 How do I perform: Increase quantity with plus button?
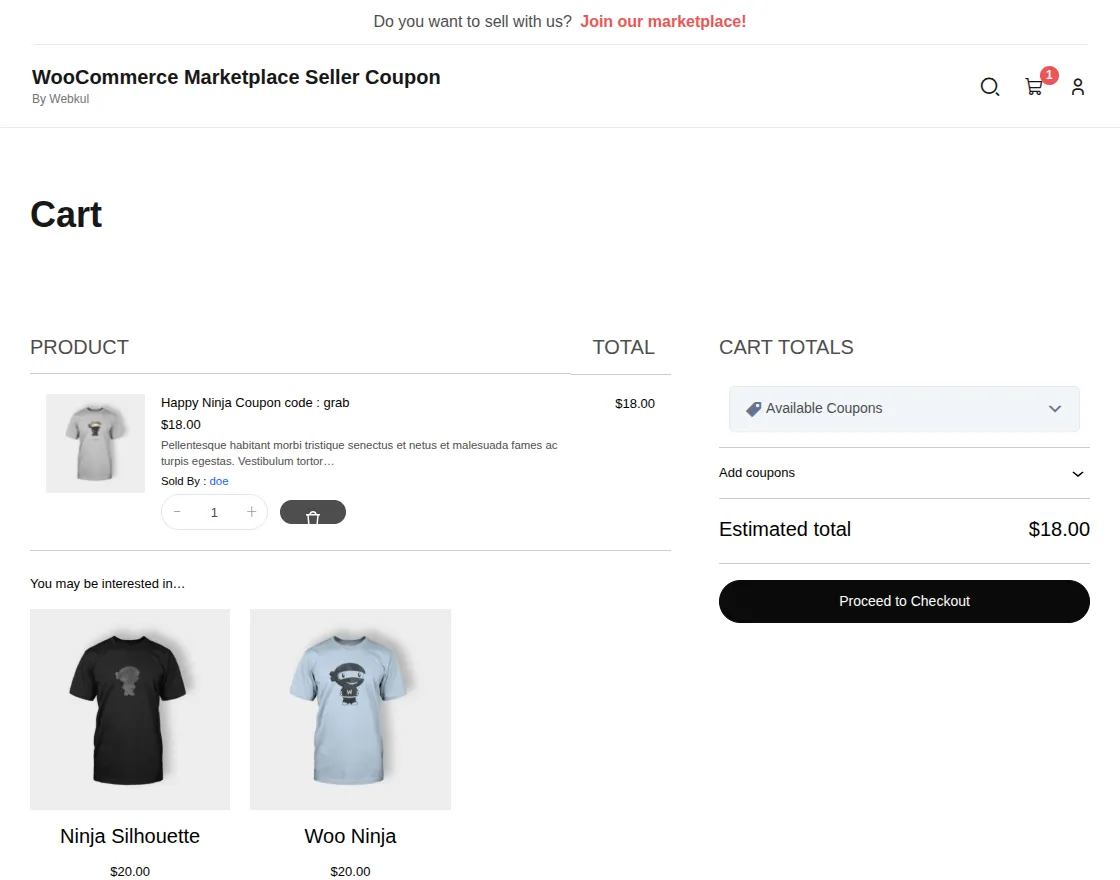pos(251,512)
